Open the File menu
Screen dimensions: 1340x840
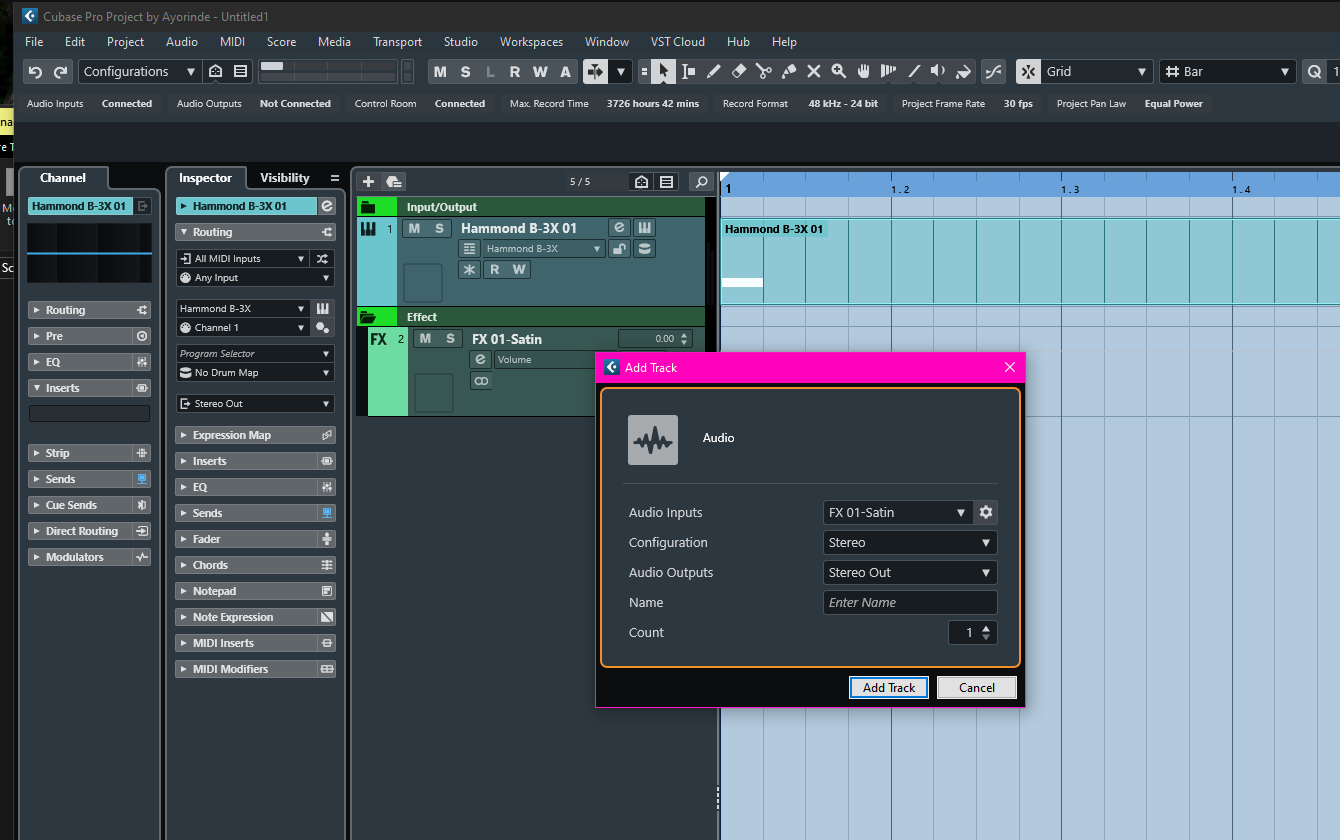[34, 42]
